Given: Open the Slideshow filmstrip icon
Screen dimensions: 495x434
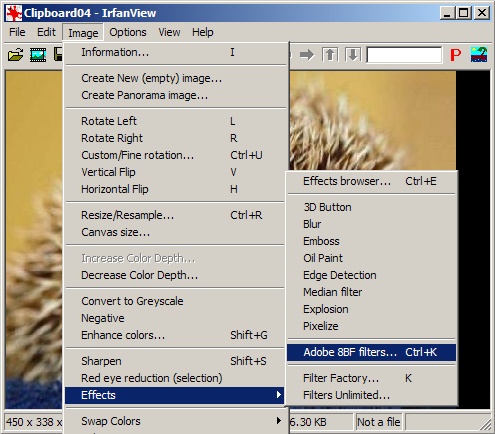Looking at the screenshot, I should pyautogui.click(x=38, y=55).
